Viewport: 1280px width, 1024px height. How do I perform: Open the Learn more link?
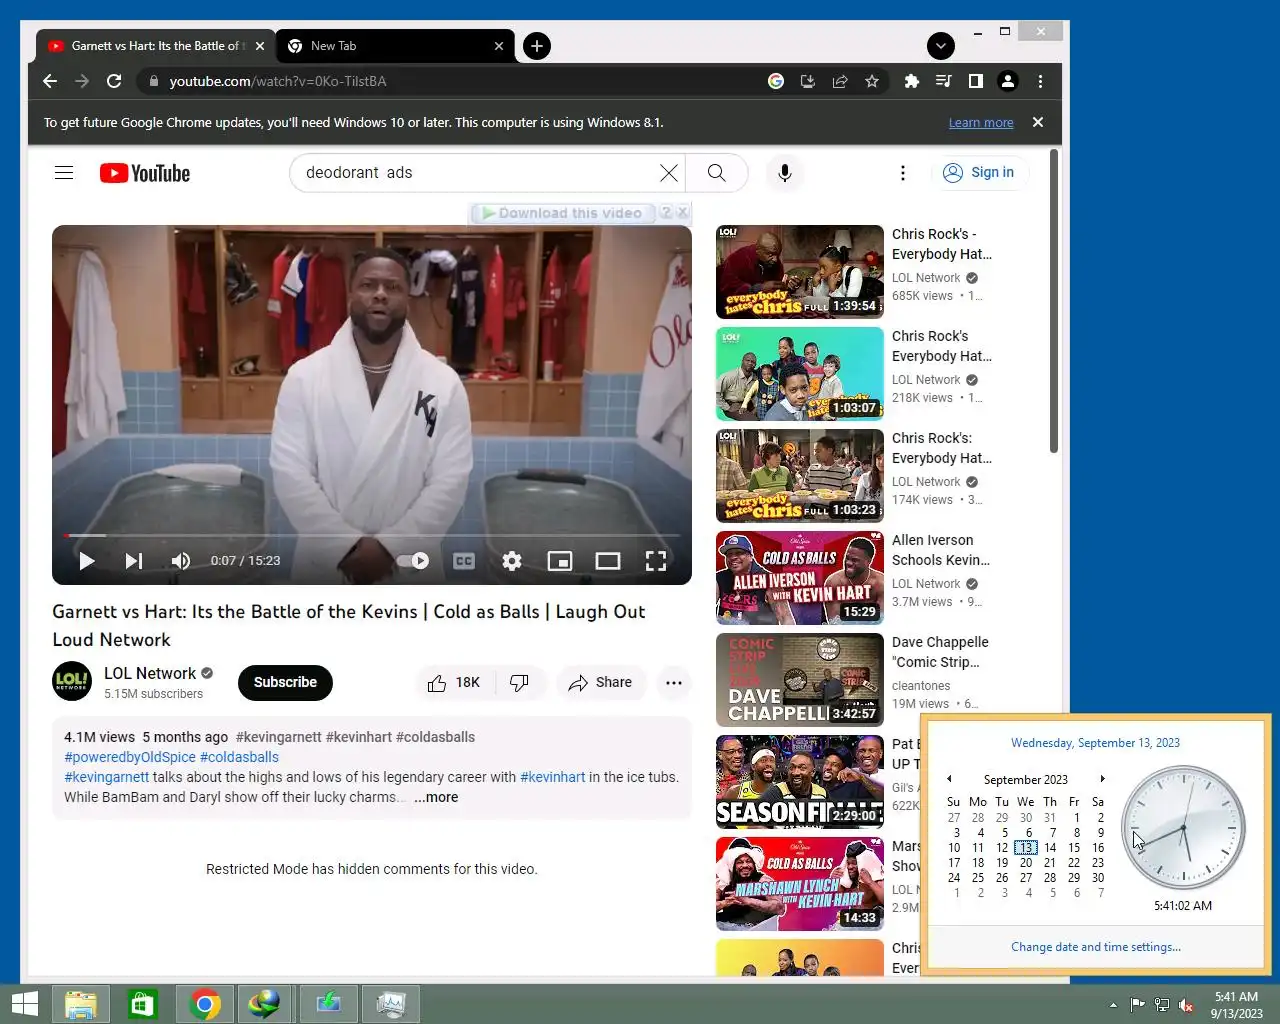981,122
